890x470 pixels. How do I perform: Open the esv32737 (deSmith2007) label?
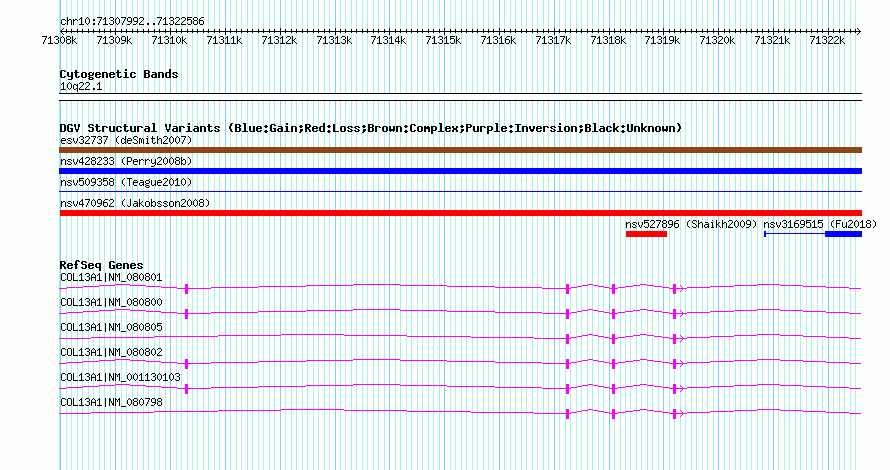point(126,140)
